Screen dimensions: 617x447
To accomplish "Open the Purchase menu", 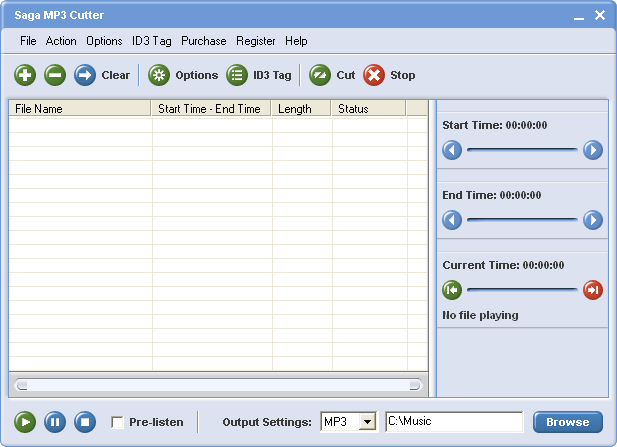I will [203, 41].
